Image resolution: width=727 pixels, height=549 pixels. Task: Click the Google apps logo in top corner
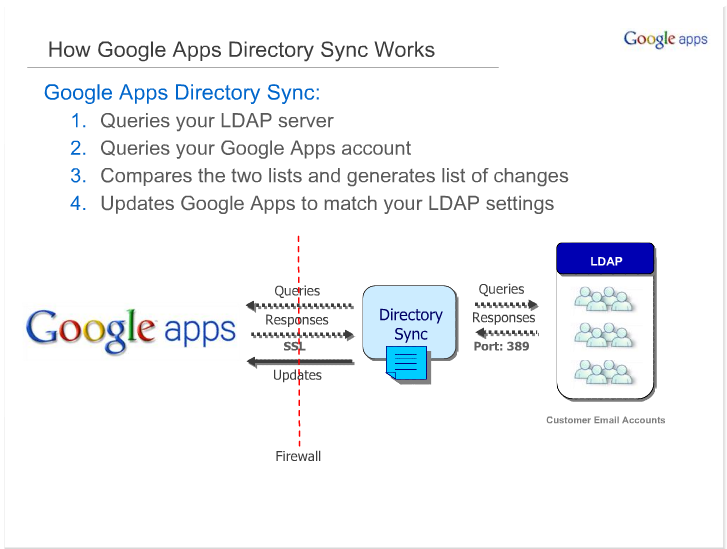click(x=665, y=39)
